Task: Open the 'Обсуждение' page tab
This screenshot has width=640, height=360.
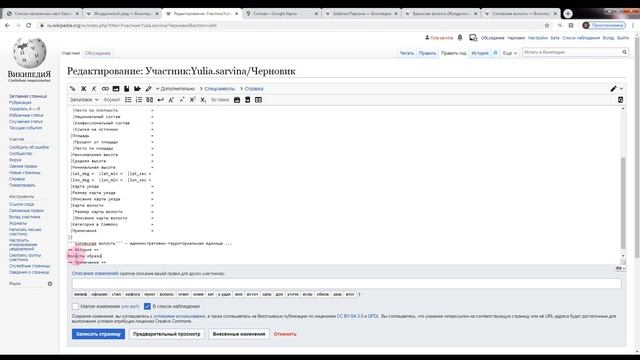Action: click(x=98, y=53)
